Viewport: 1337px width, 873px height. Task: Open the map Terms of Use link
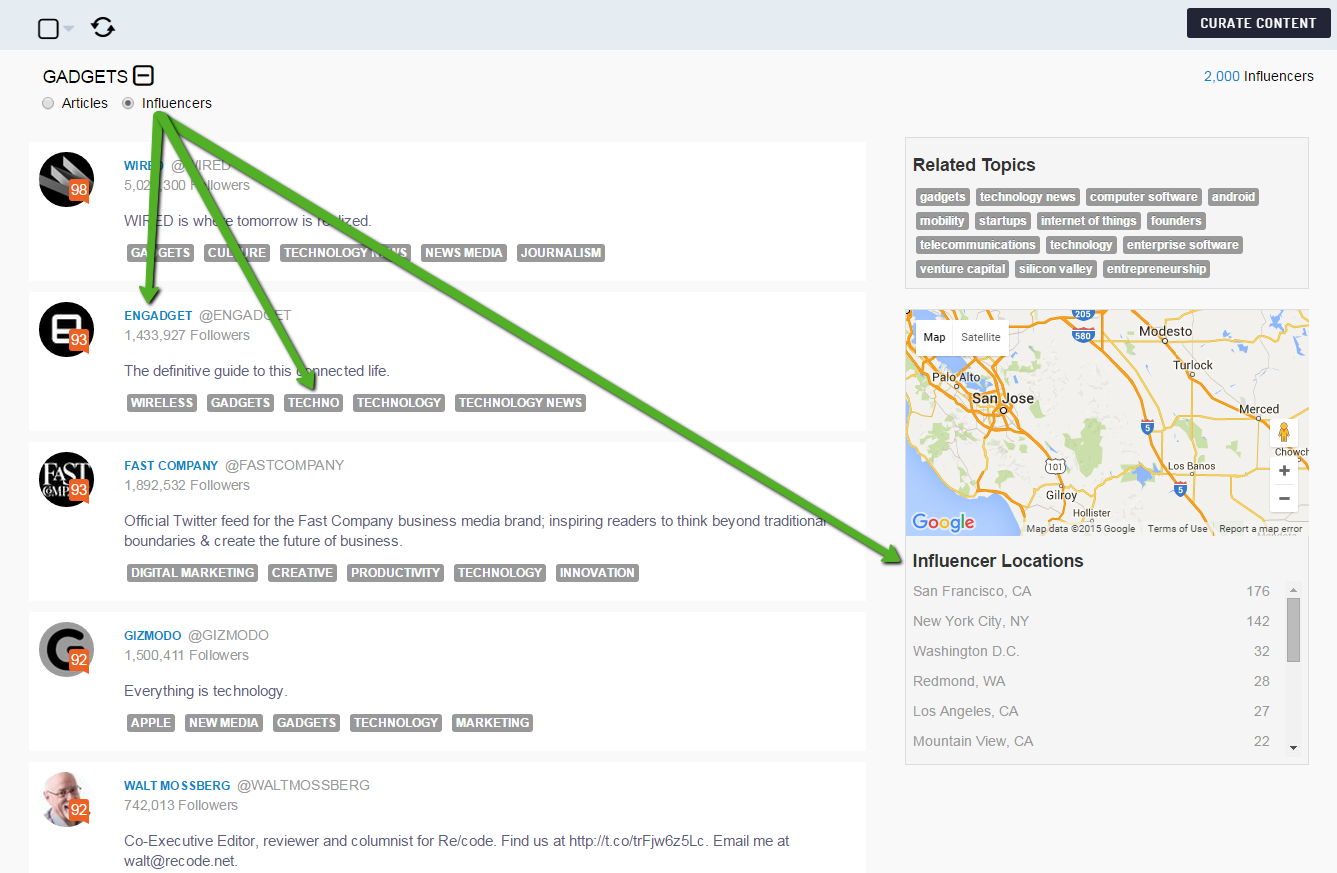point(1177,529)
